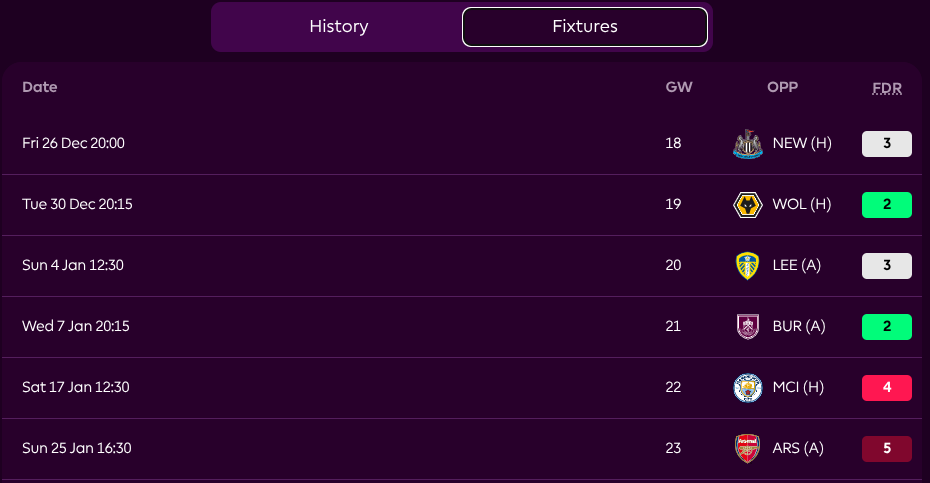This screenshot has height=483, width=930.
Task: Click the GW column header
Action: click(679, 87)
